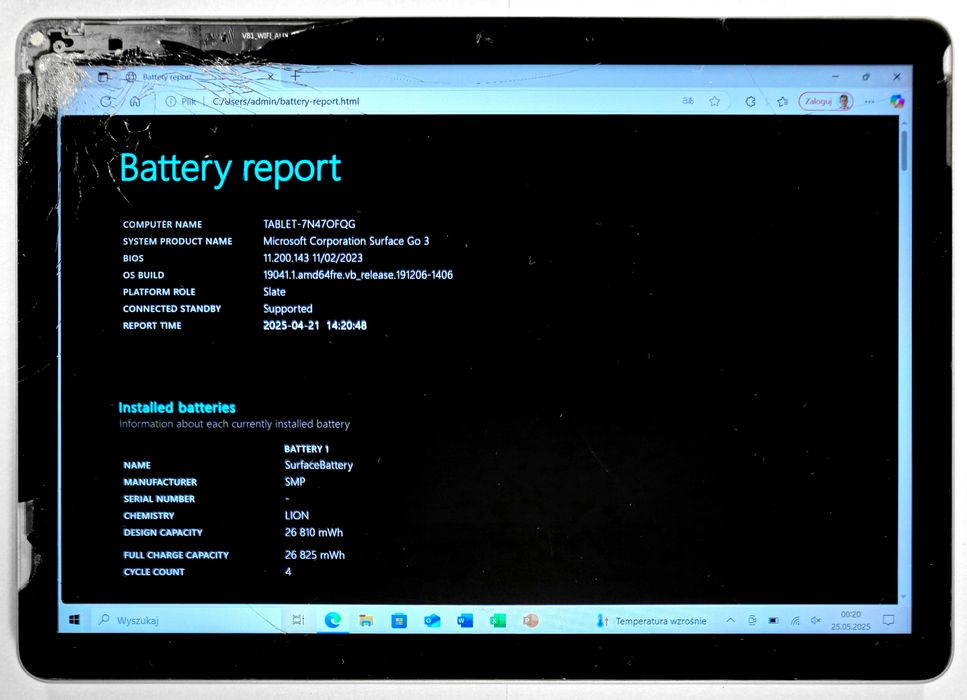
Task: Check the battery status tray icon
Action: (x=773, y=620)
